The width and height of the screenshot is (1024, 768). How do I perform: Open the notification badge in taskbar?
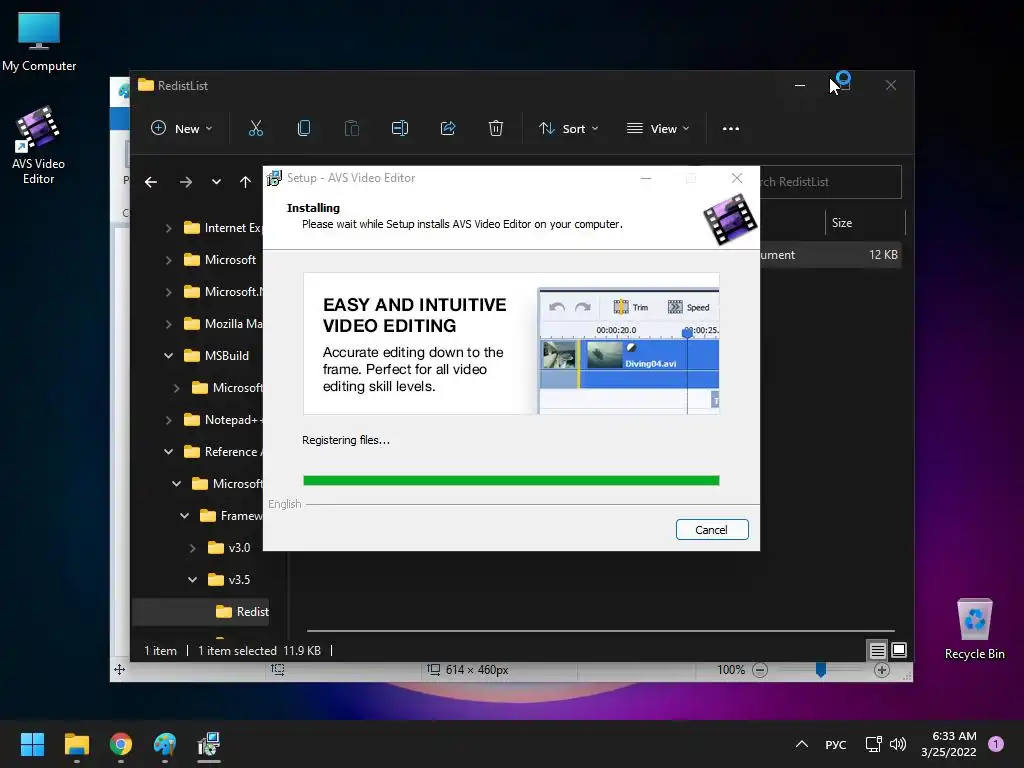(x=995, y=744)
